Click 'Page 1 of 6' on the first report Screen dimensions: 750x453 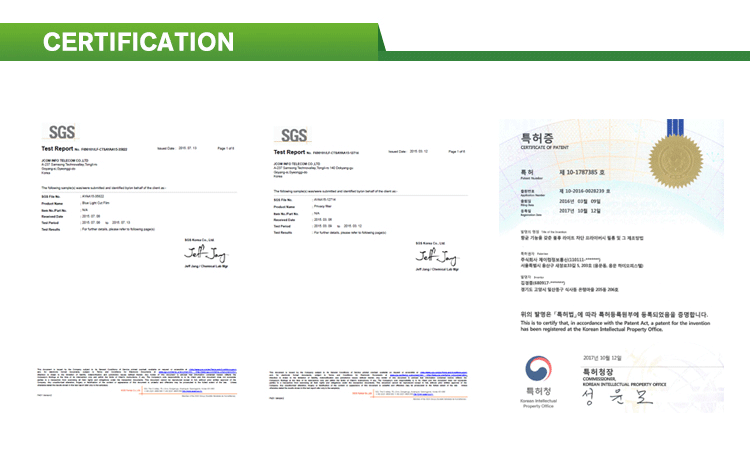point(226,148)
